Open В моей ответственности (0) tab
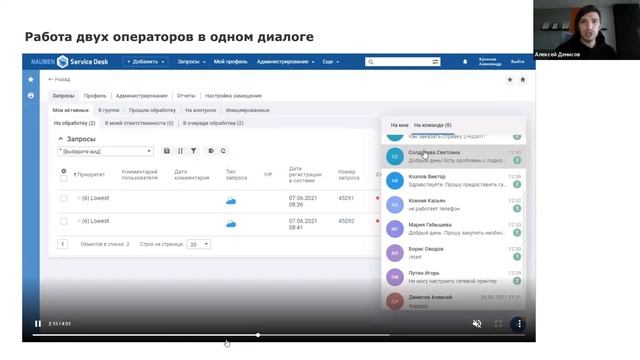The image size is (640, 360). click(x=139, y=123)
